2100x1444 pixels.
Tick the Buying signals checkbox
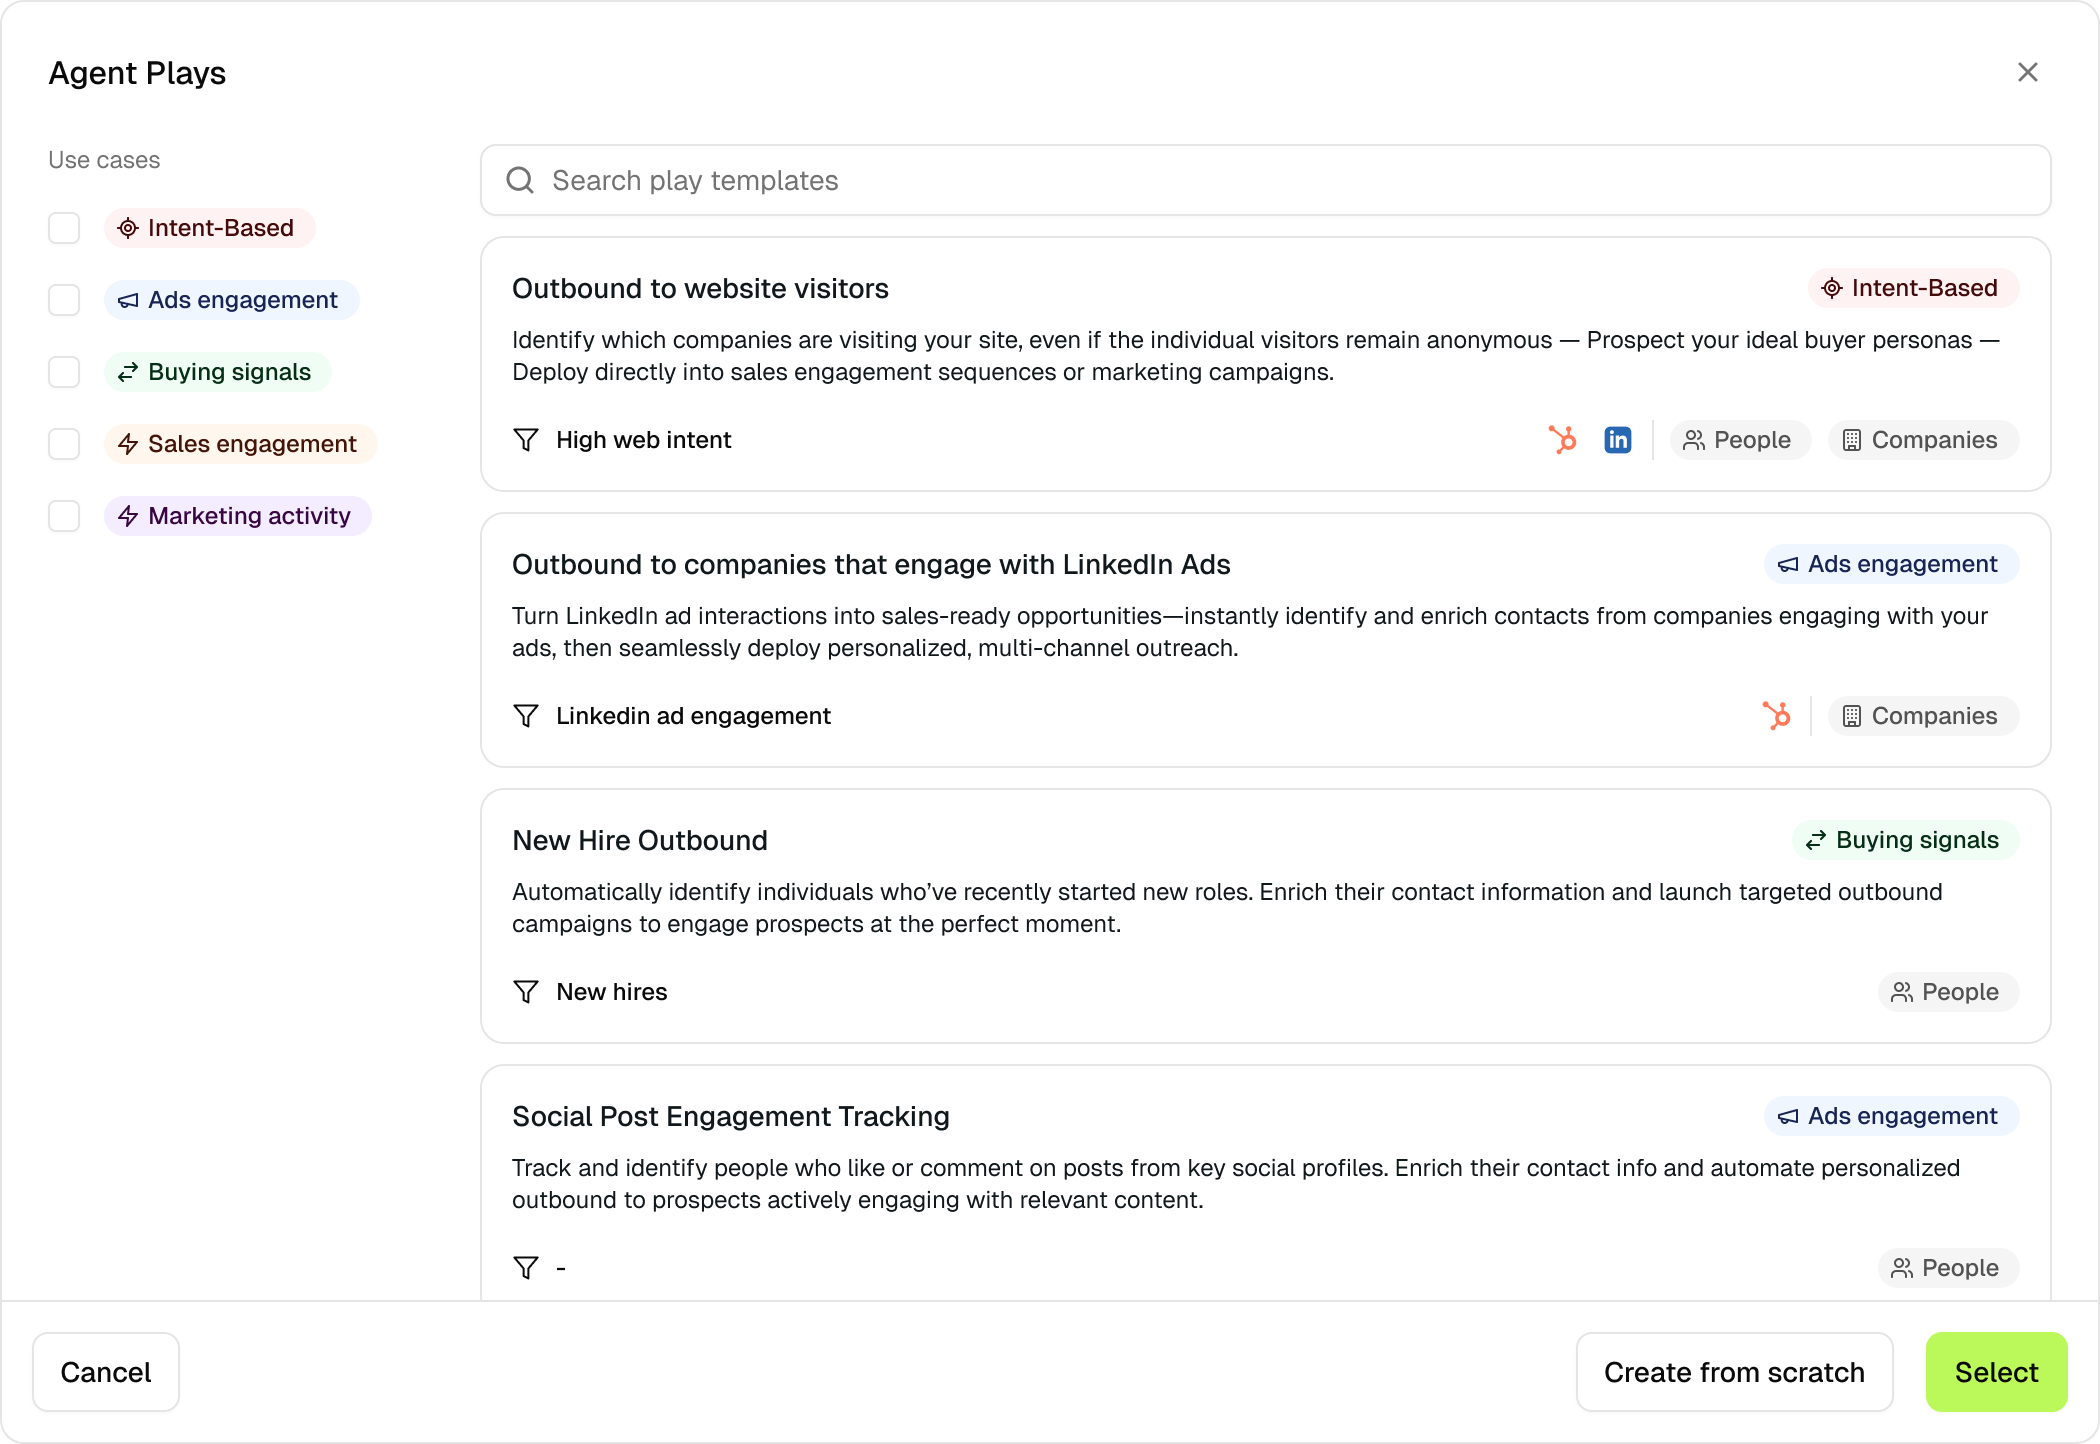tap(64, 372)
